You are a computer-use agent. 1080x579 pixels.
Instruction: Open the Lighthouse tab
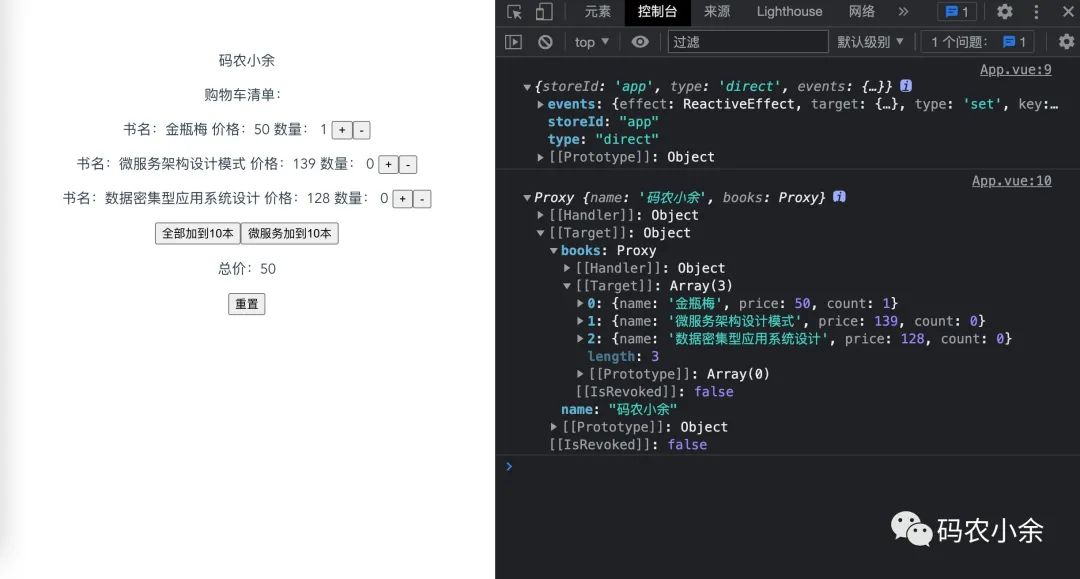(789, 12)
